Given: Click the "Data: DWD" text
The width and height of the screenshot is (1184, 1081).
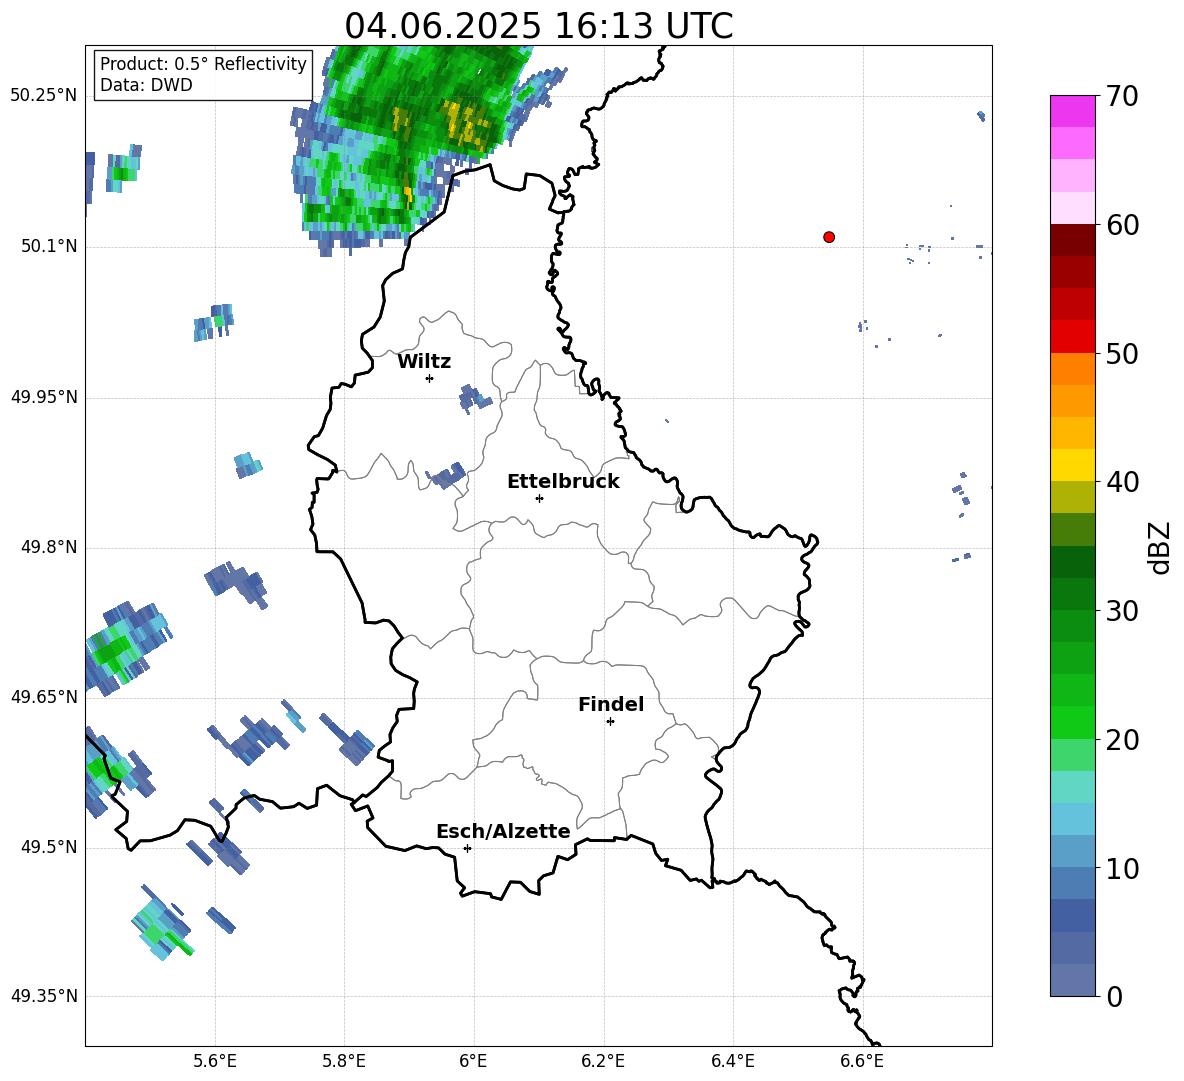Looking at the screenshot, I should [146, 85].
